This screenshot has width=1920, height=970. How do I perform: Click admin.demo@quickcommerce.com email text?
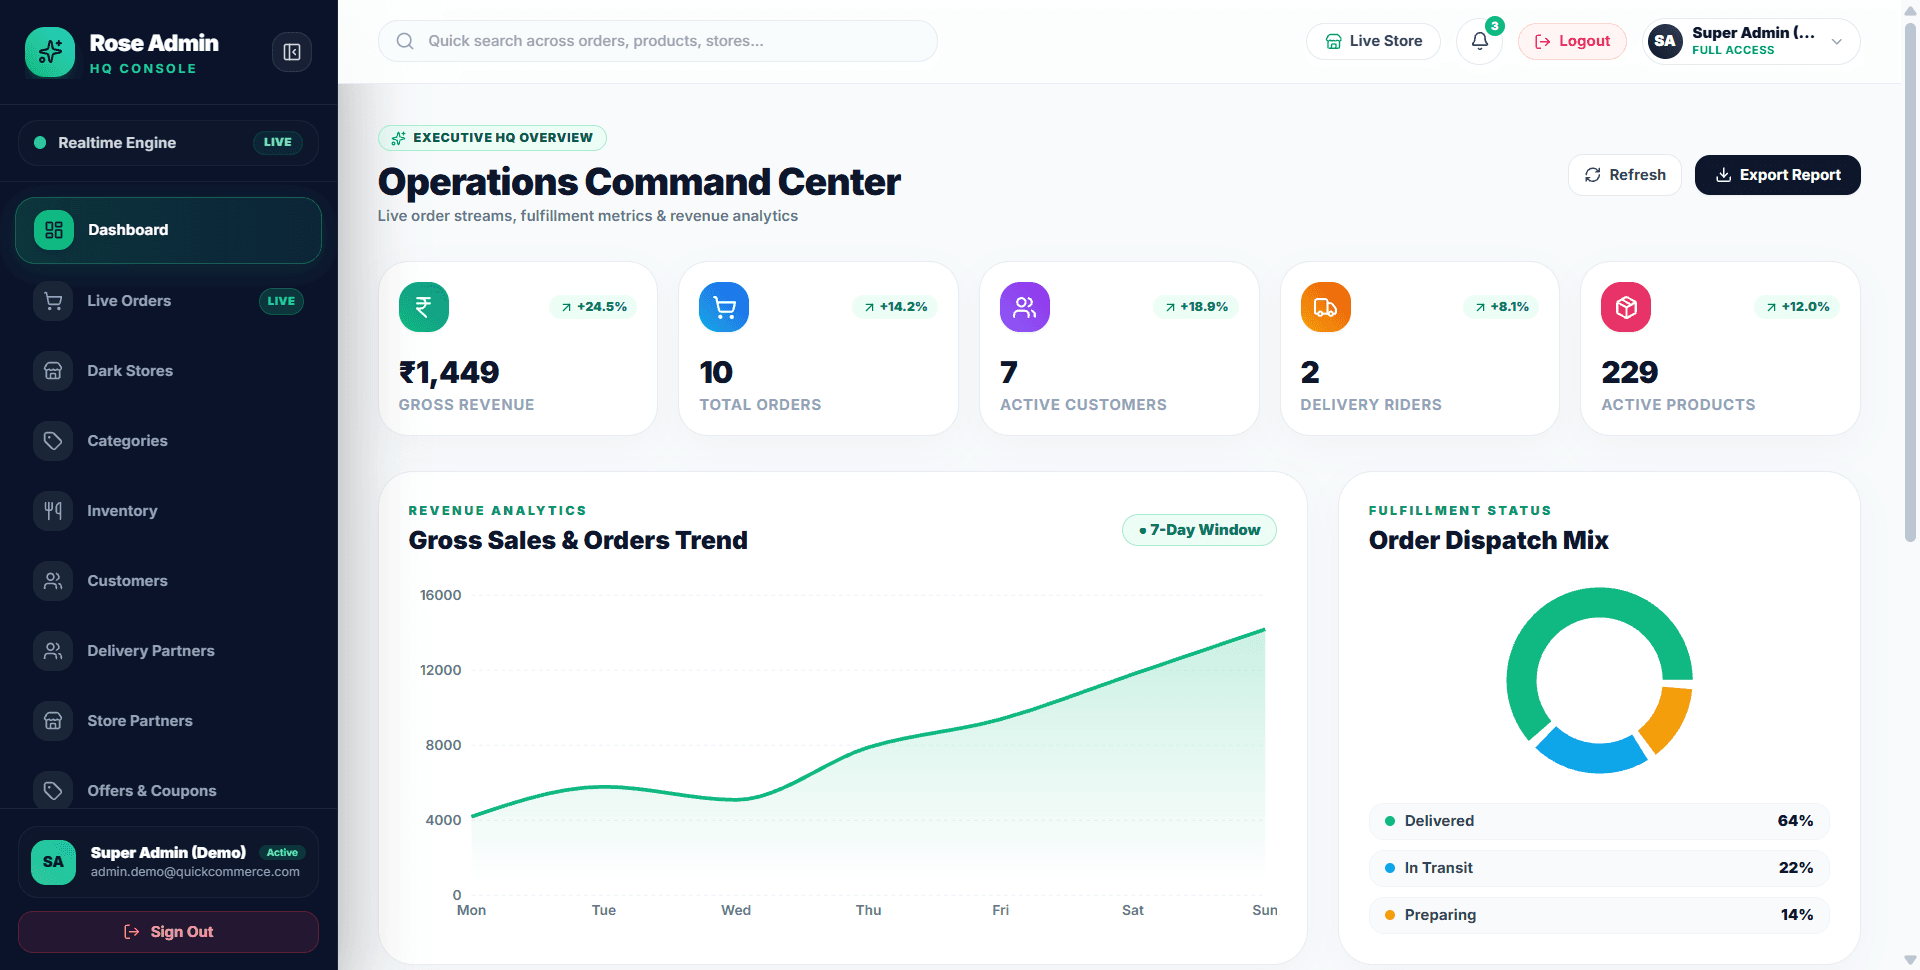point(195,872)
